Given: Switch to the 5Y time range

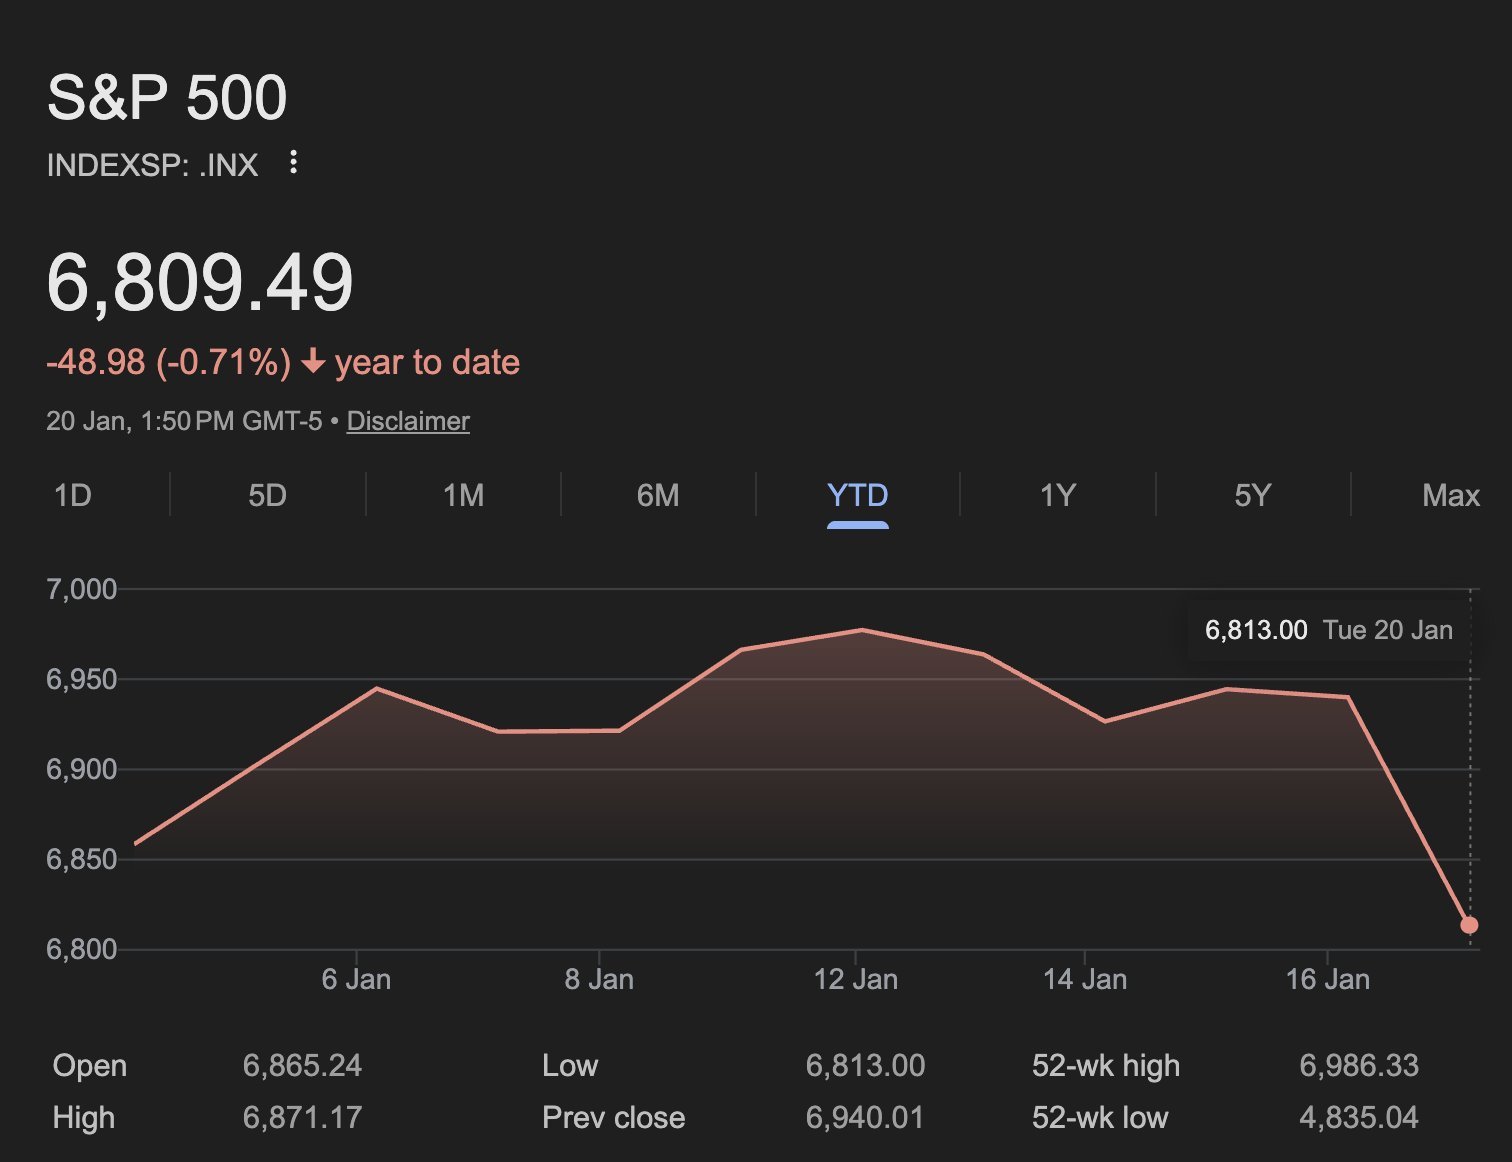Looking at the screenshot, I should (x=1252, y=495).
